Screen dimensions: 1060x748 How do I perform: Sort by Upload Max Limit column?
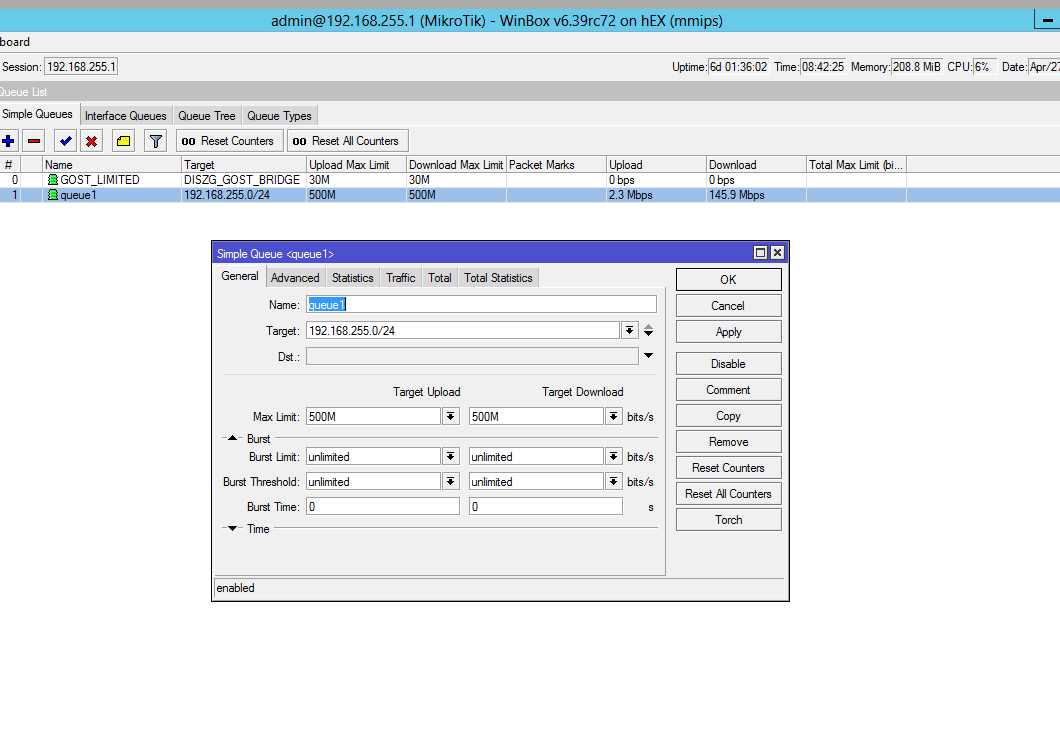pyautogui.click(x=356, y=164)
